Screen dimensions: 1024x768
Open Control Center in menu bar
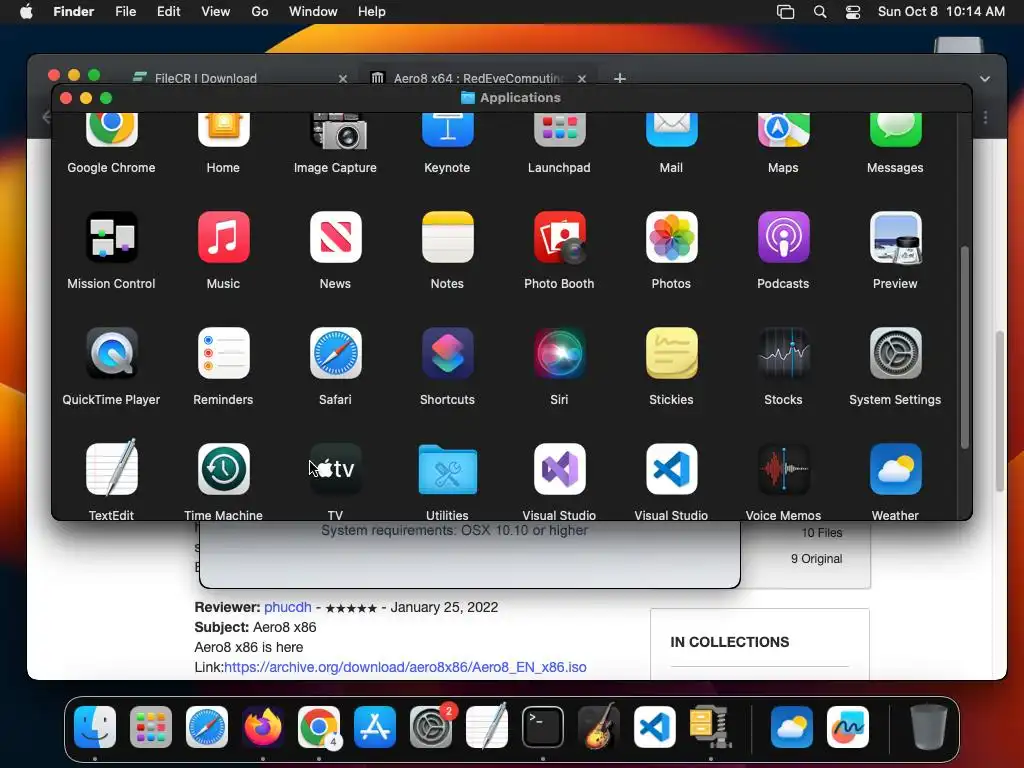pos(853,12)
